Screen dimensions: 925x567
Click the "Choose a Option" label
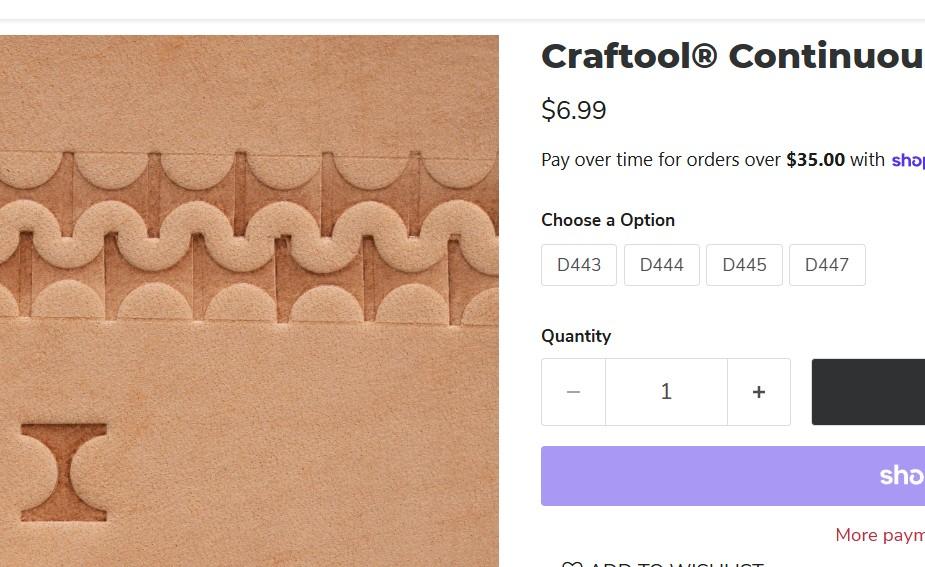608,220
